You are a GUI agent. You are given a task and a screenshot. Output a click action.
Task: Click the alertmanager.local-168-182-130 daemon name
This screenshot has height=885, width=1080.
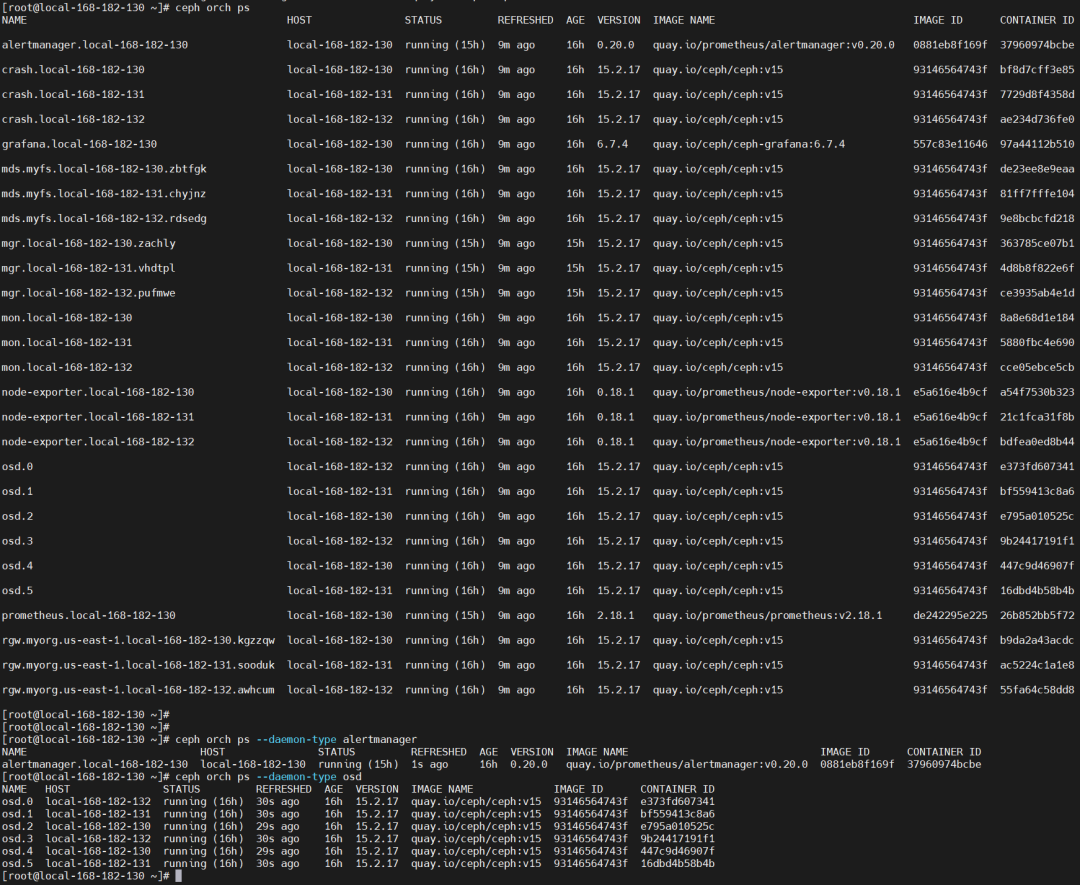[x=95, y=45]
